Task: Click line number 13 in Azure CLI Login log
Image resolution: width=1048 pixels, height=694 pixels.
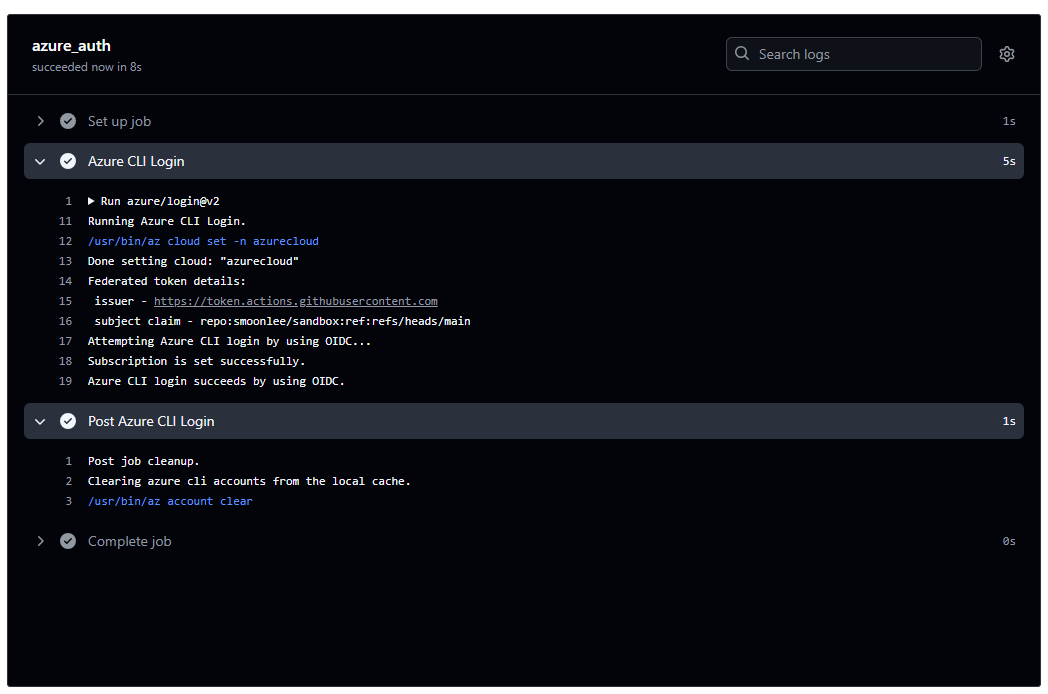Action: coord(66,261)
